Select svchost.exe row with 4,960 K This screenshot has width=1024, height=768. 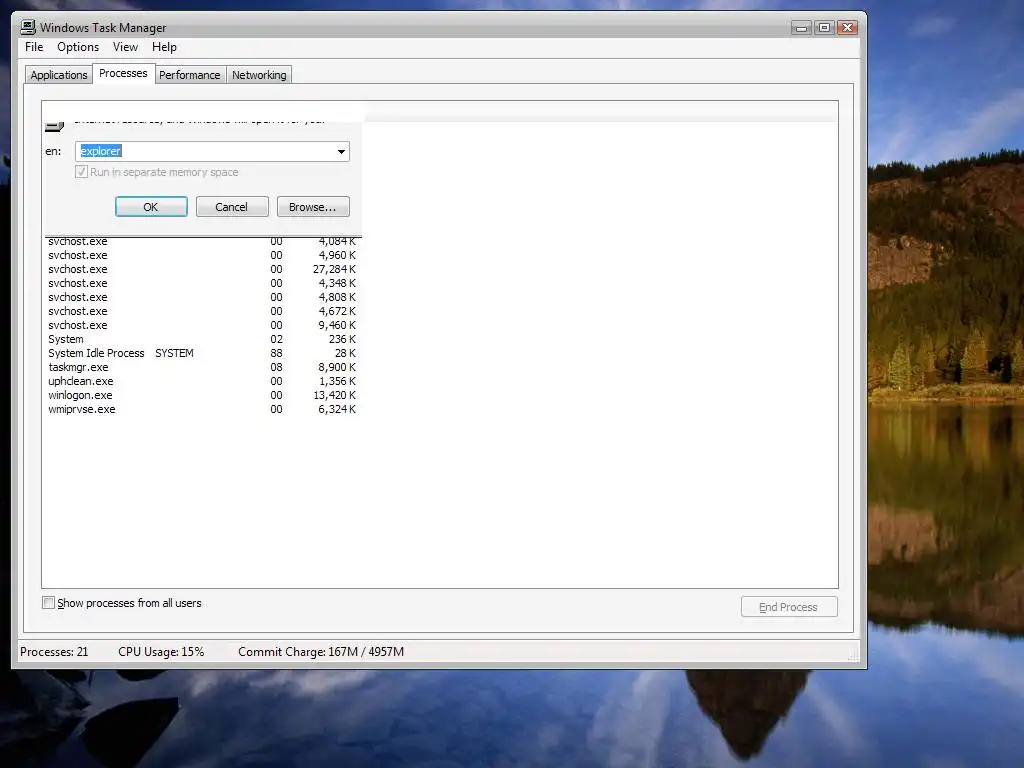pyautogui.click(x=202, y=255)
